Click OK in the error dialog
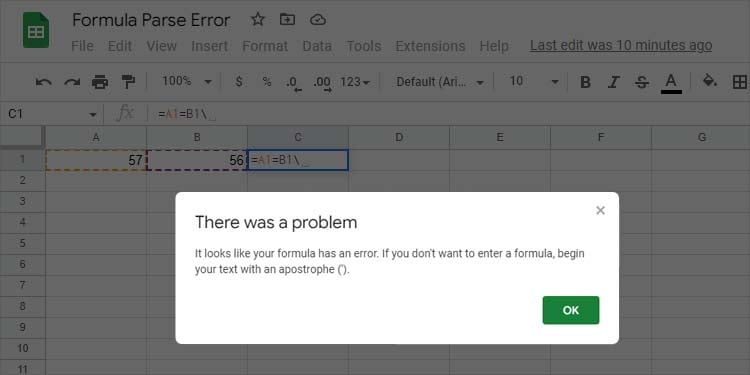 click(x=571, y=310)
